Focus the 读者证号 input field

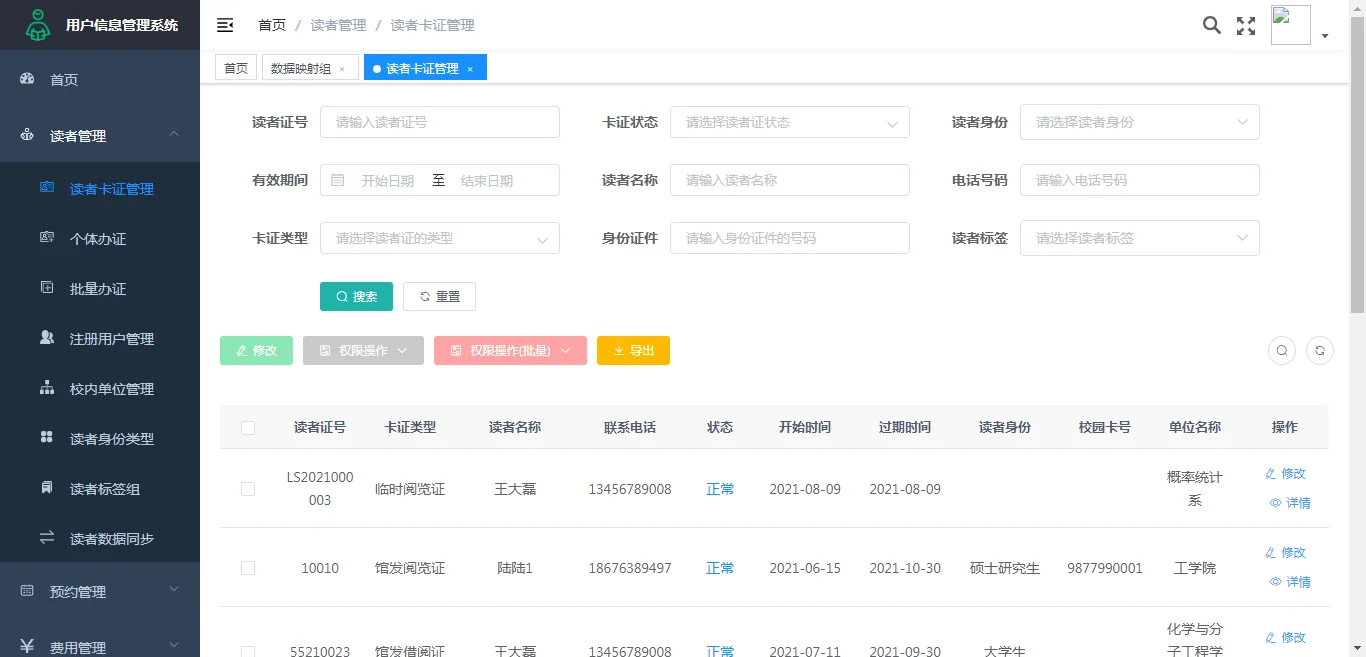click(x=440, y=122)
